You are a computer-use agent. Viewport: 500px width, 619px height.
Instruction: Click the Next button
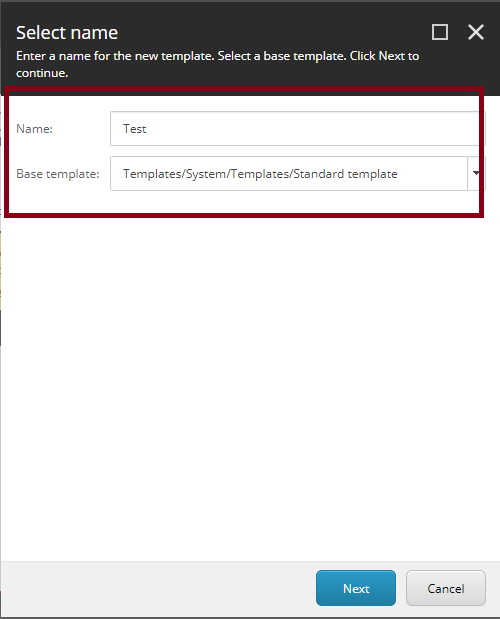[356, 588]
